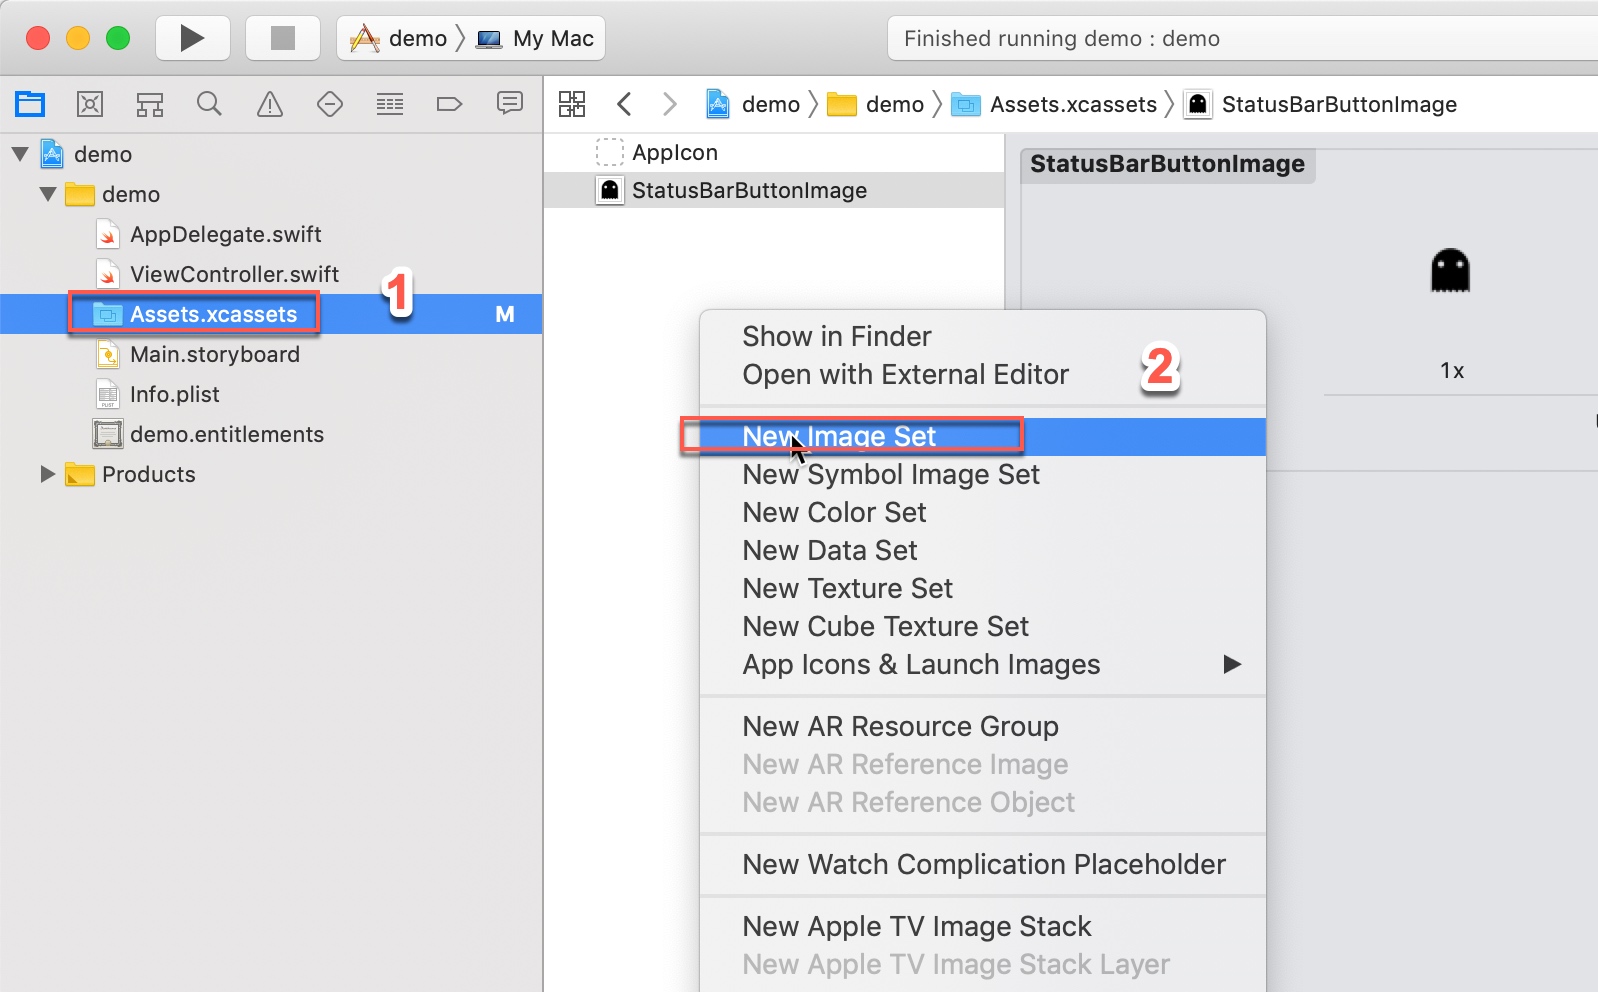The image size is (1598, 992).
Task: Click the M source-control status badge
Action: click(x=505, y=314)
